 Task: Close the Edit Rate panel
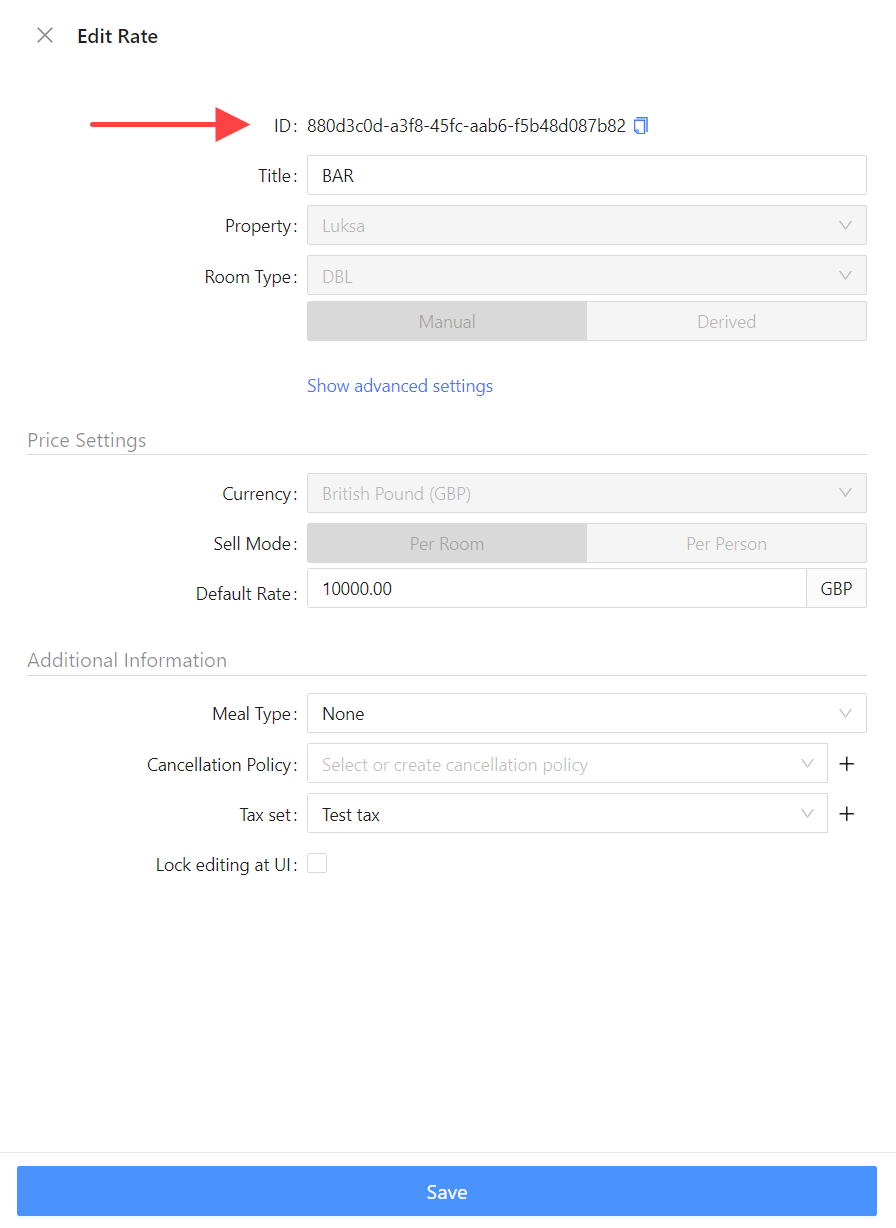pyautogui.click(x=45, y=36)
